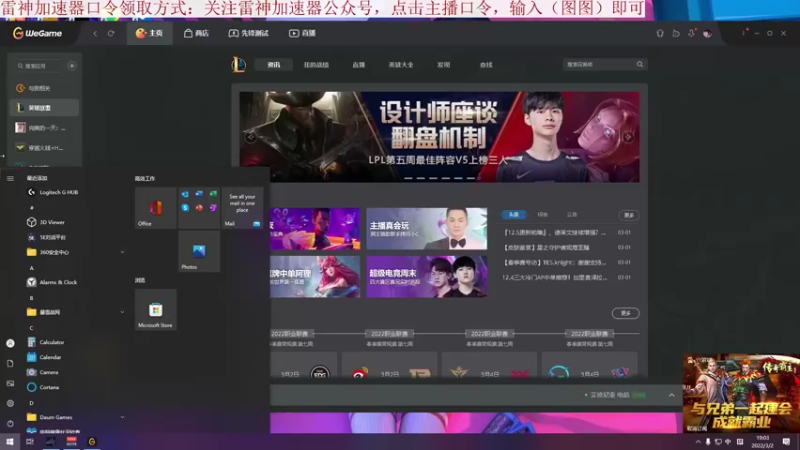
Task: Open the user avatar in the WeGame header
Action: point(707,33)
